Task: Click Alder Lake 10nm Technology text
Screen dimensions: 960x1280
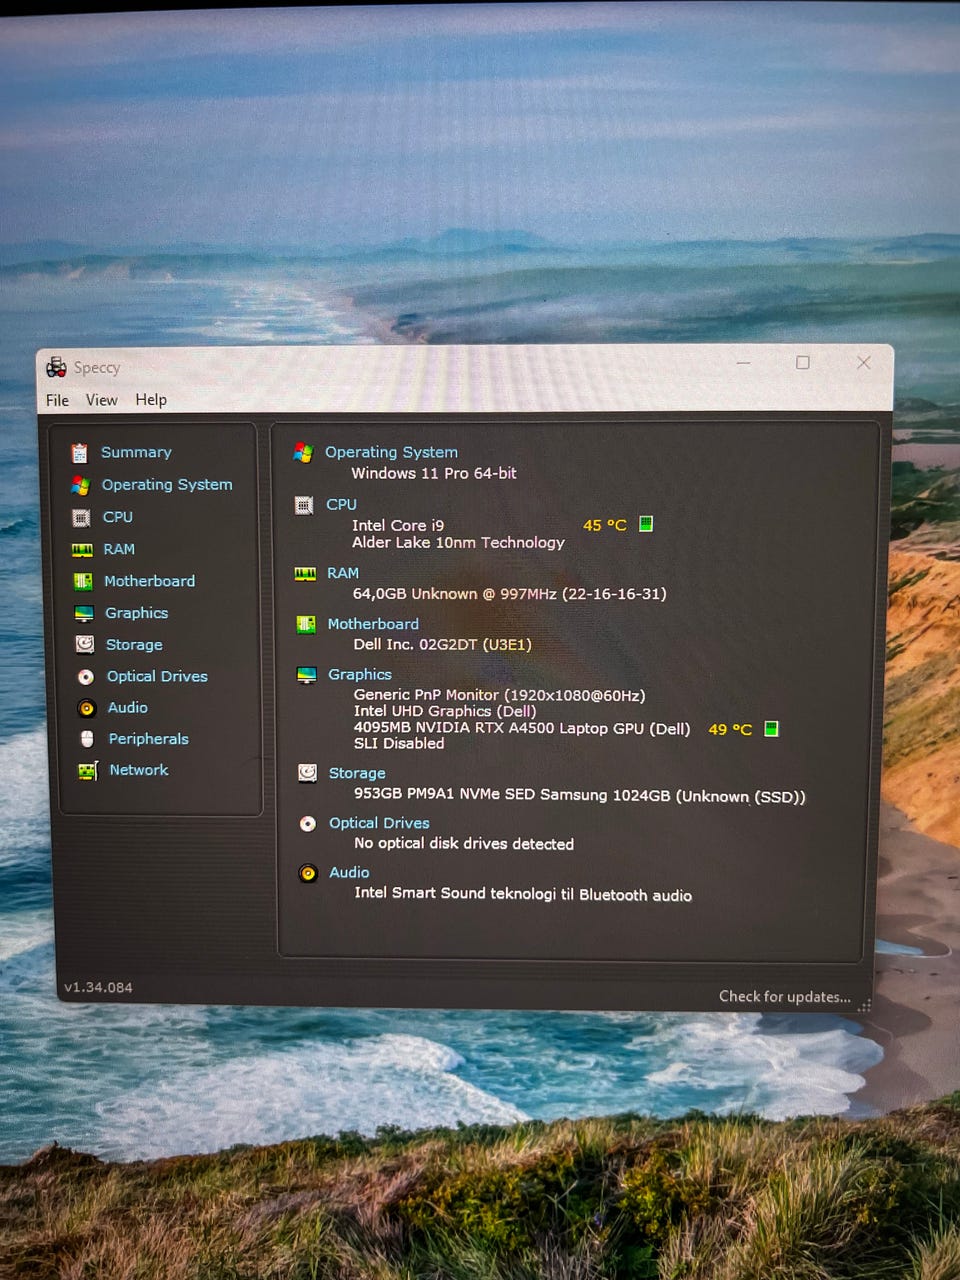Action: pos(458,542)
